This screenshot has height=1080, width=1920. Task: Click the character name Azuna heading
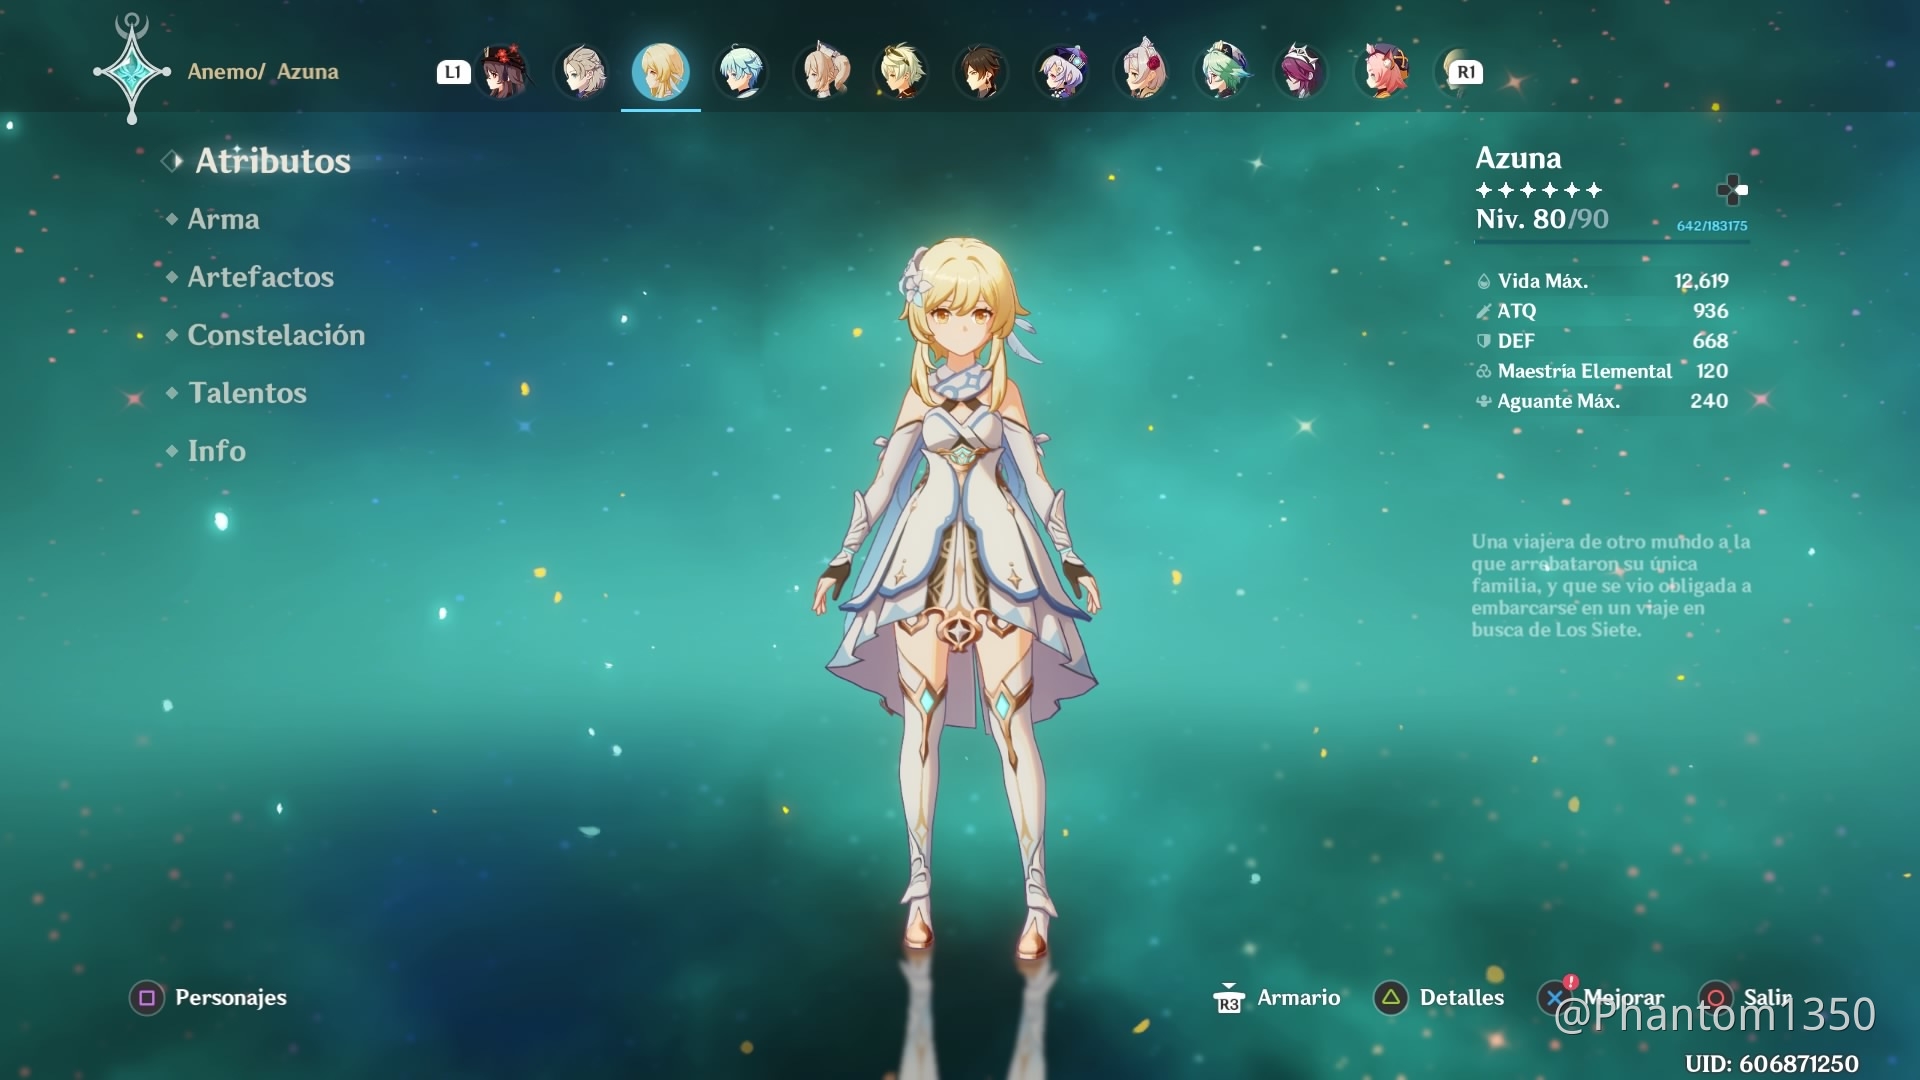pyautogui.click(x=1518, y=158)
